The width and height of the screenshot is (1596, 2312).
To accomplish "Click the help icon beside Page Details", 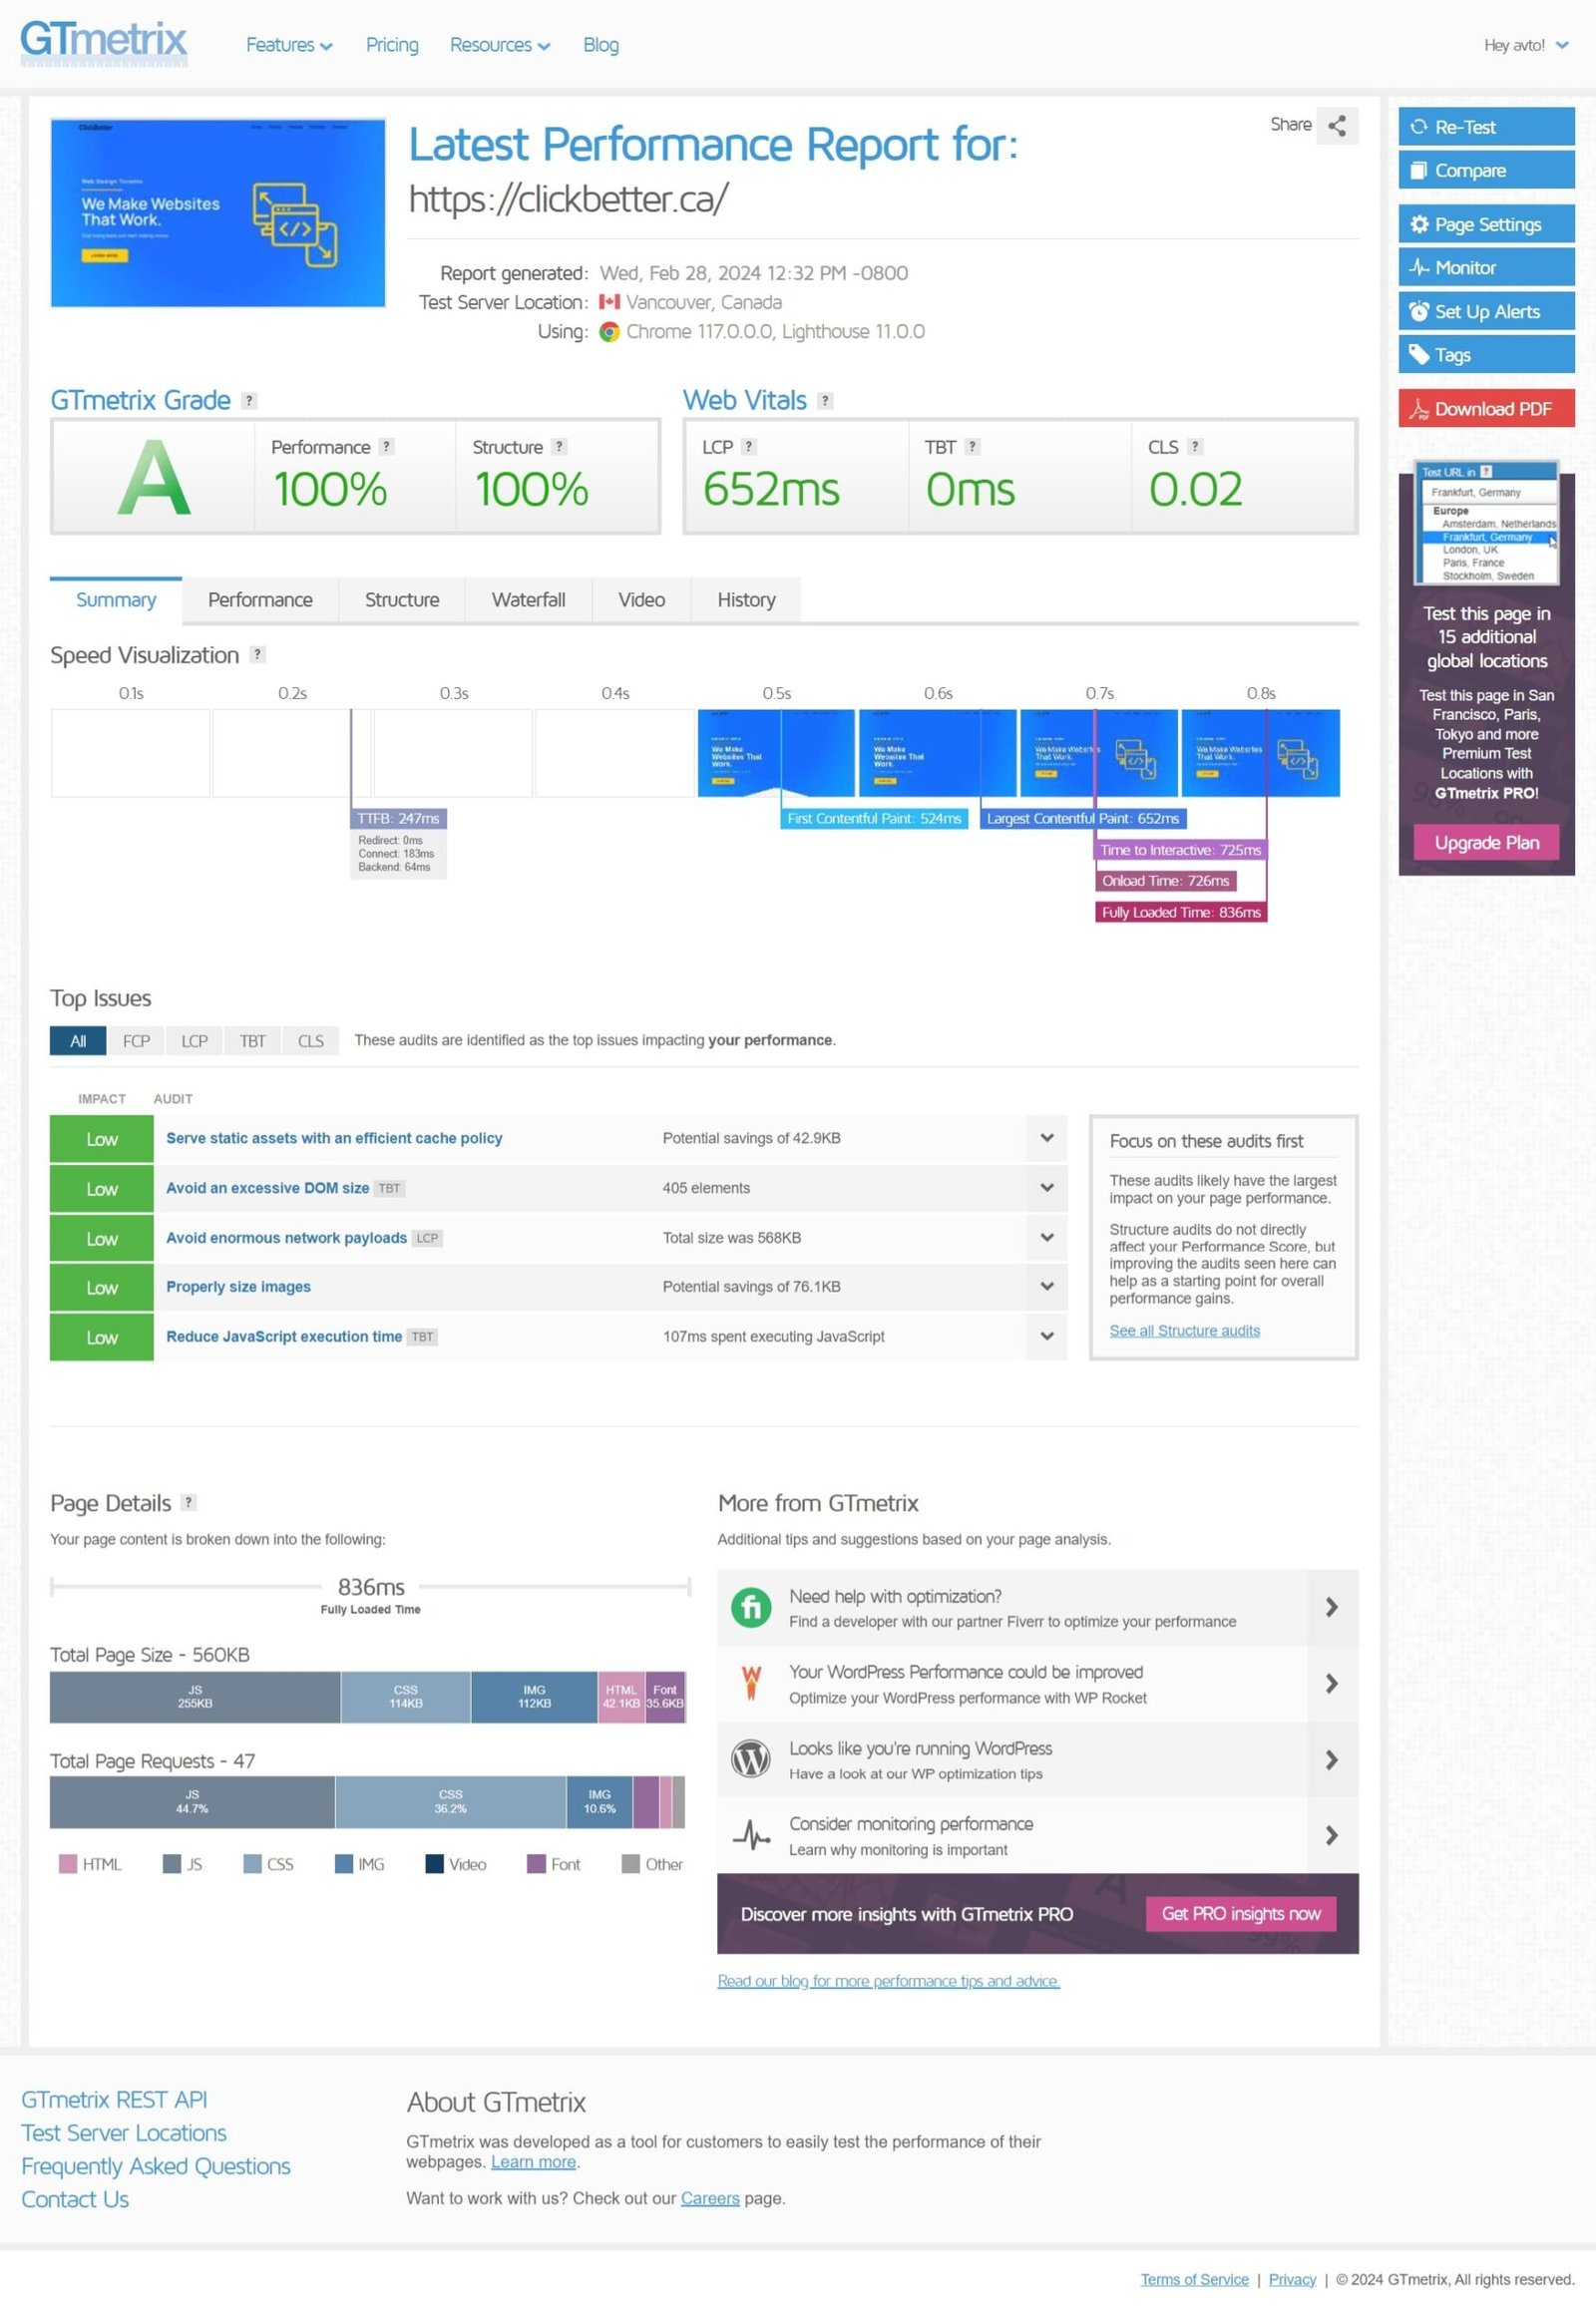I will [188, 1503].
